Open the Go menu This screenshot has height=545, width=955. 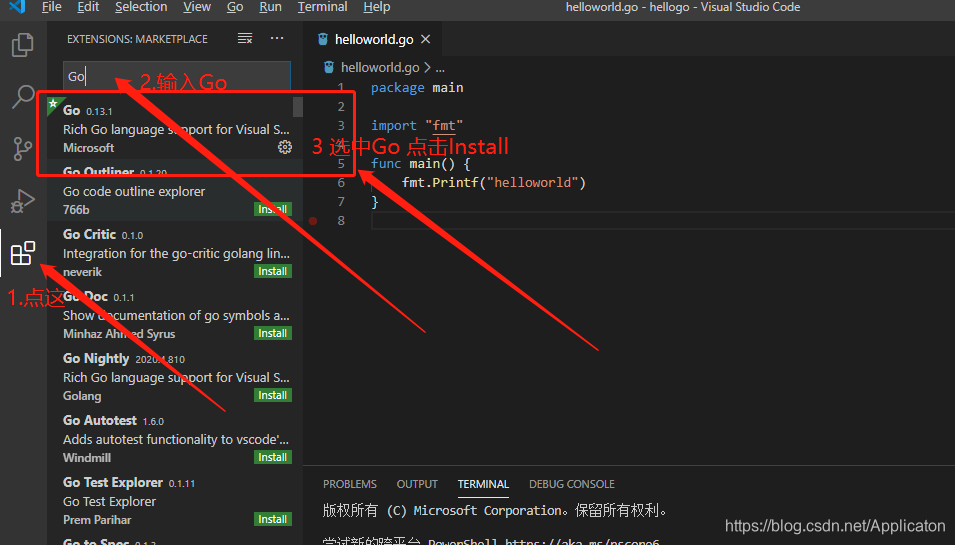[235, 7]
